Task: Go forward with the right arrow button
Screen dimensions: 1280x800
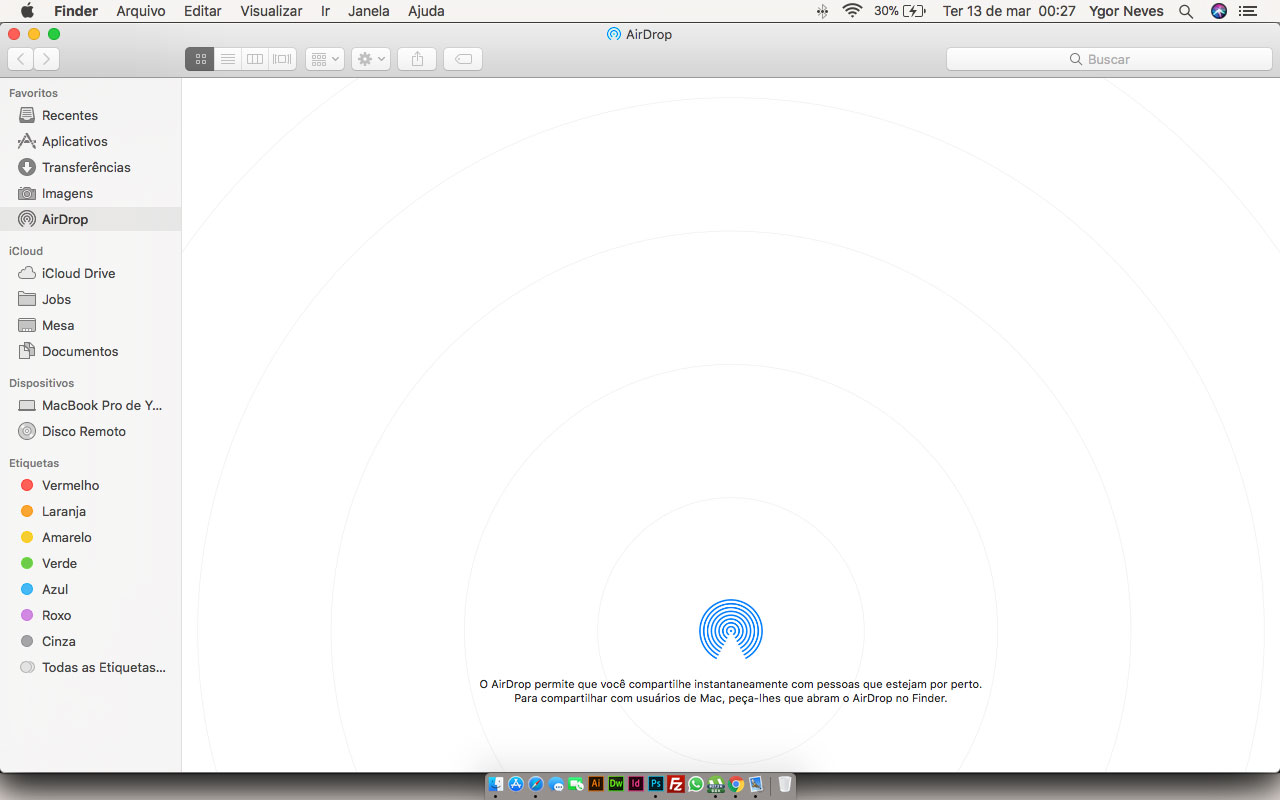Action: coord(47,59)
